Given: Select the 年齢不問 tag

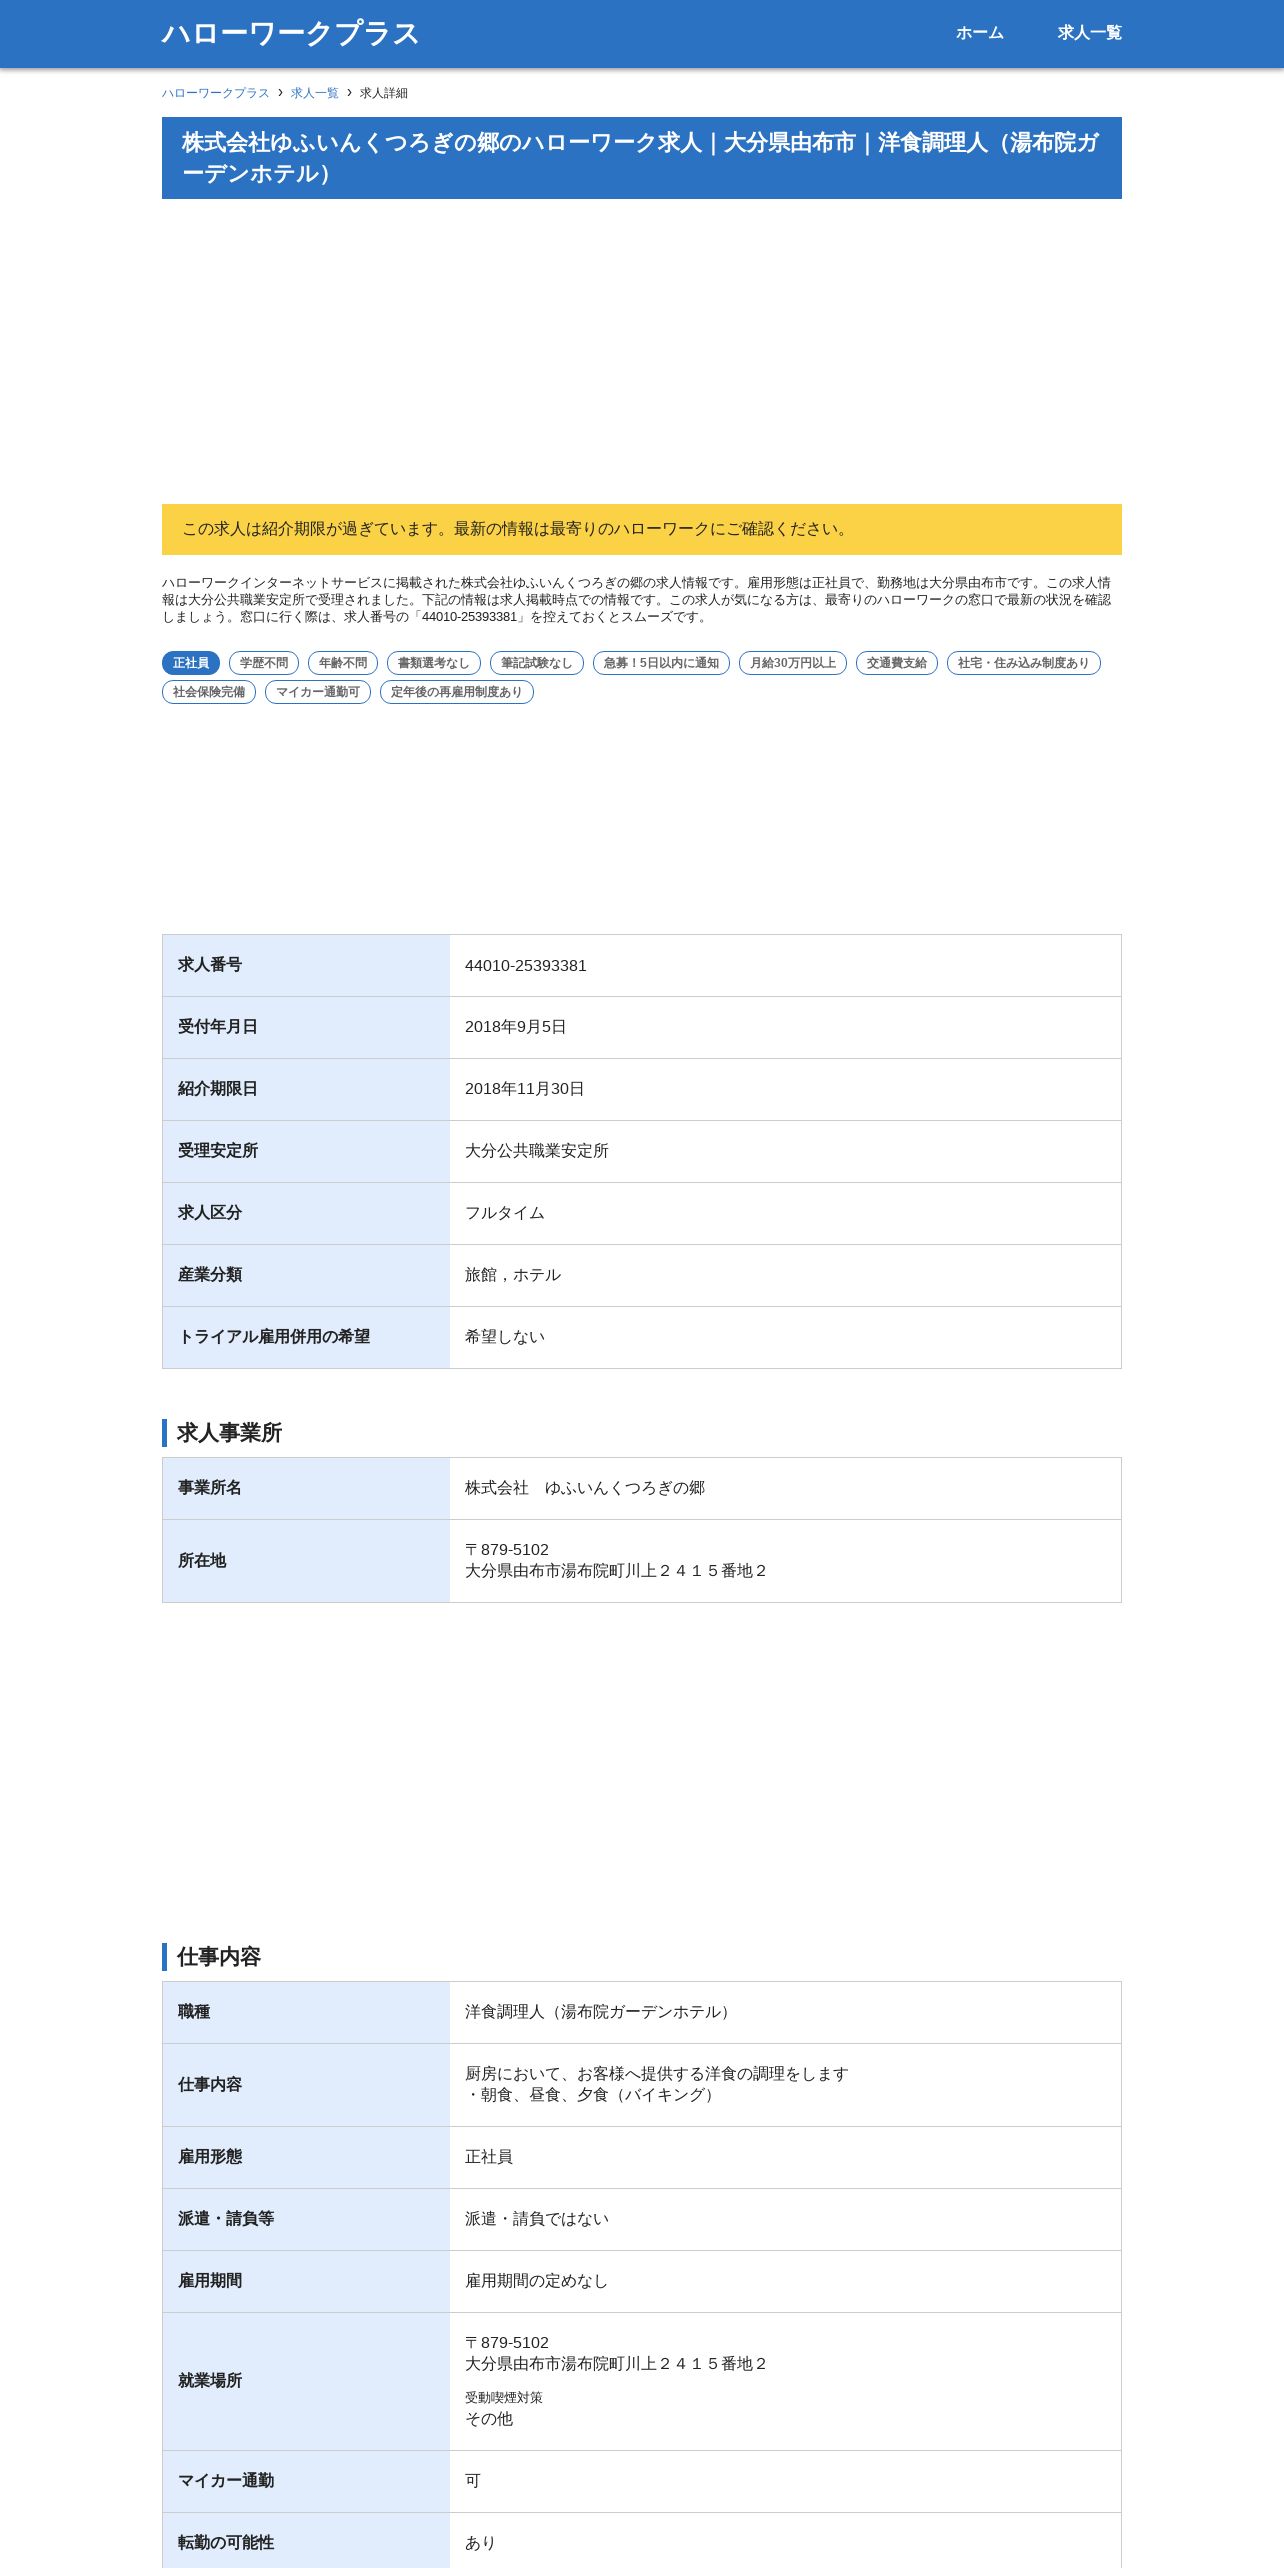Looking at the screenshot, I should (343, 663).
